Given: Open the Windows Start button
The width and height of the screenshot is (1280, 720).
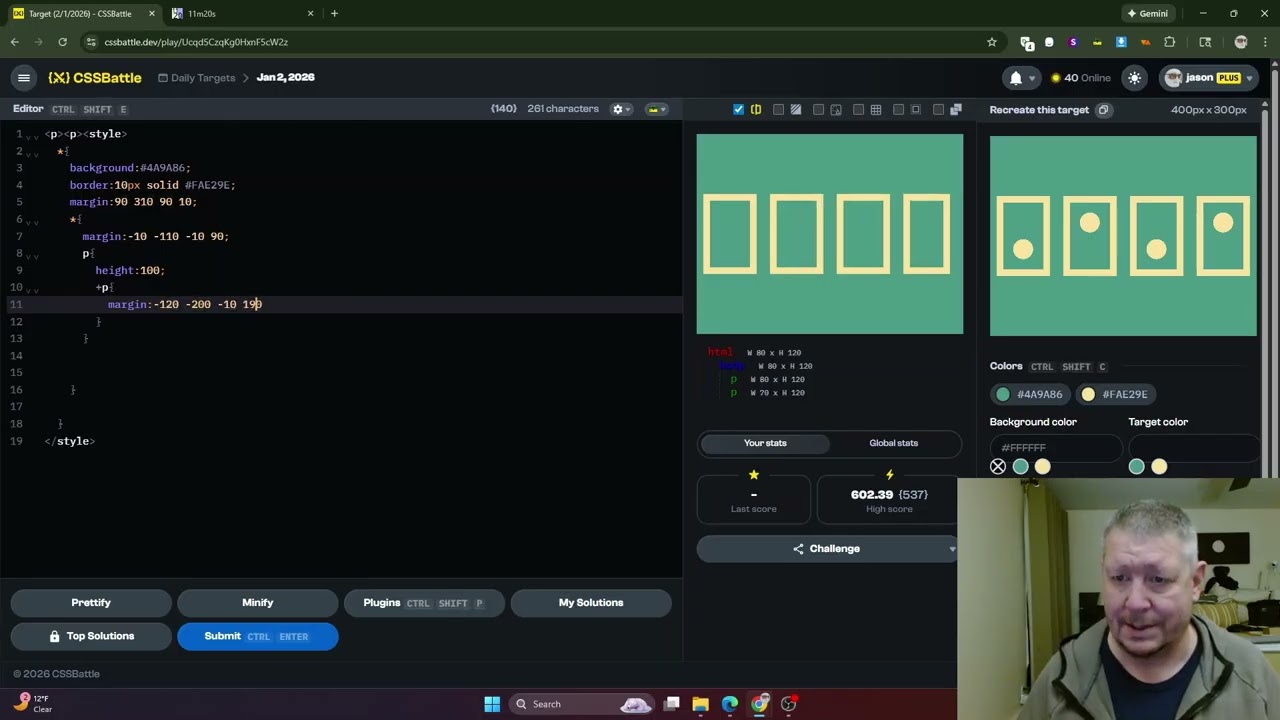Looking at the screenshot, I should coord(492,704).
